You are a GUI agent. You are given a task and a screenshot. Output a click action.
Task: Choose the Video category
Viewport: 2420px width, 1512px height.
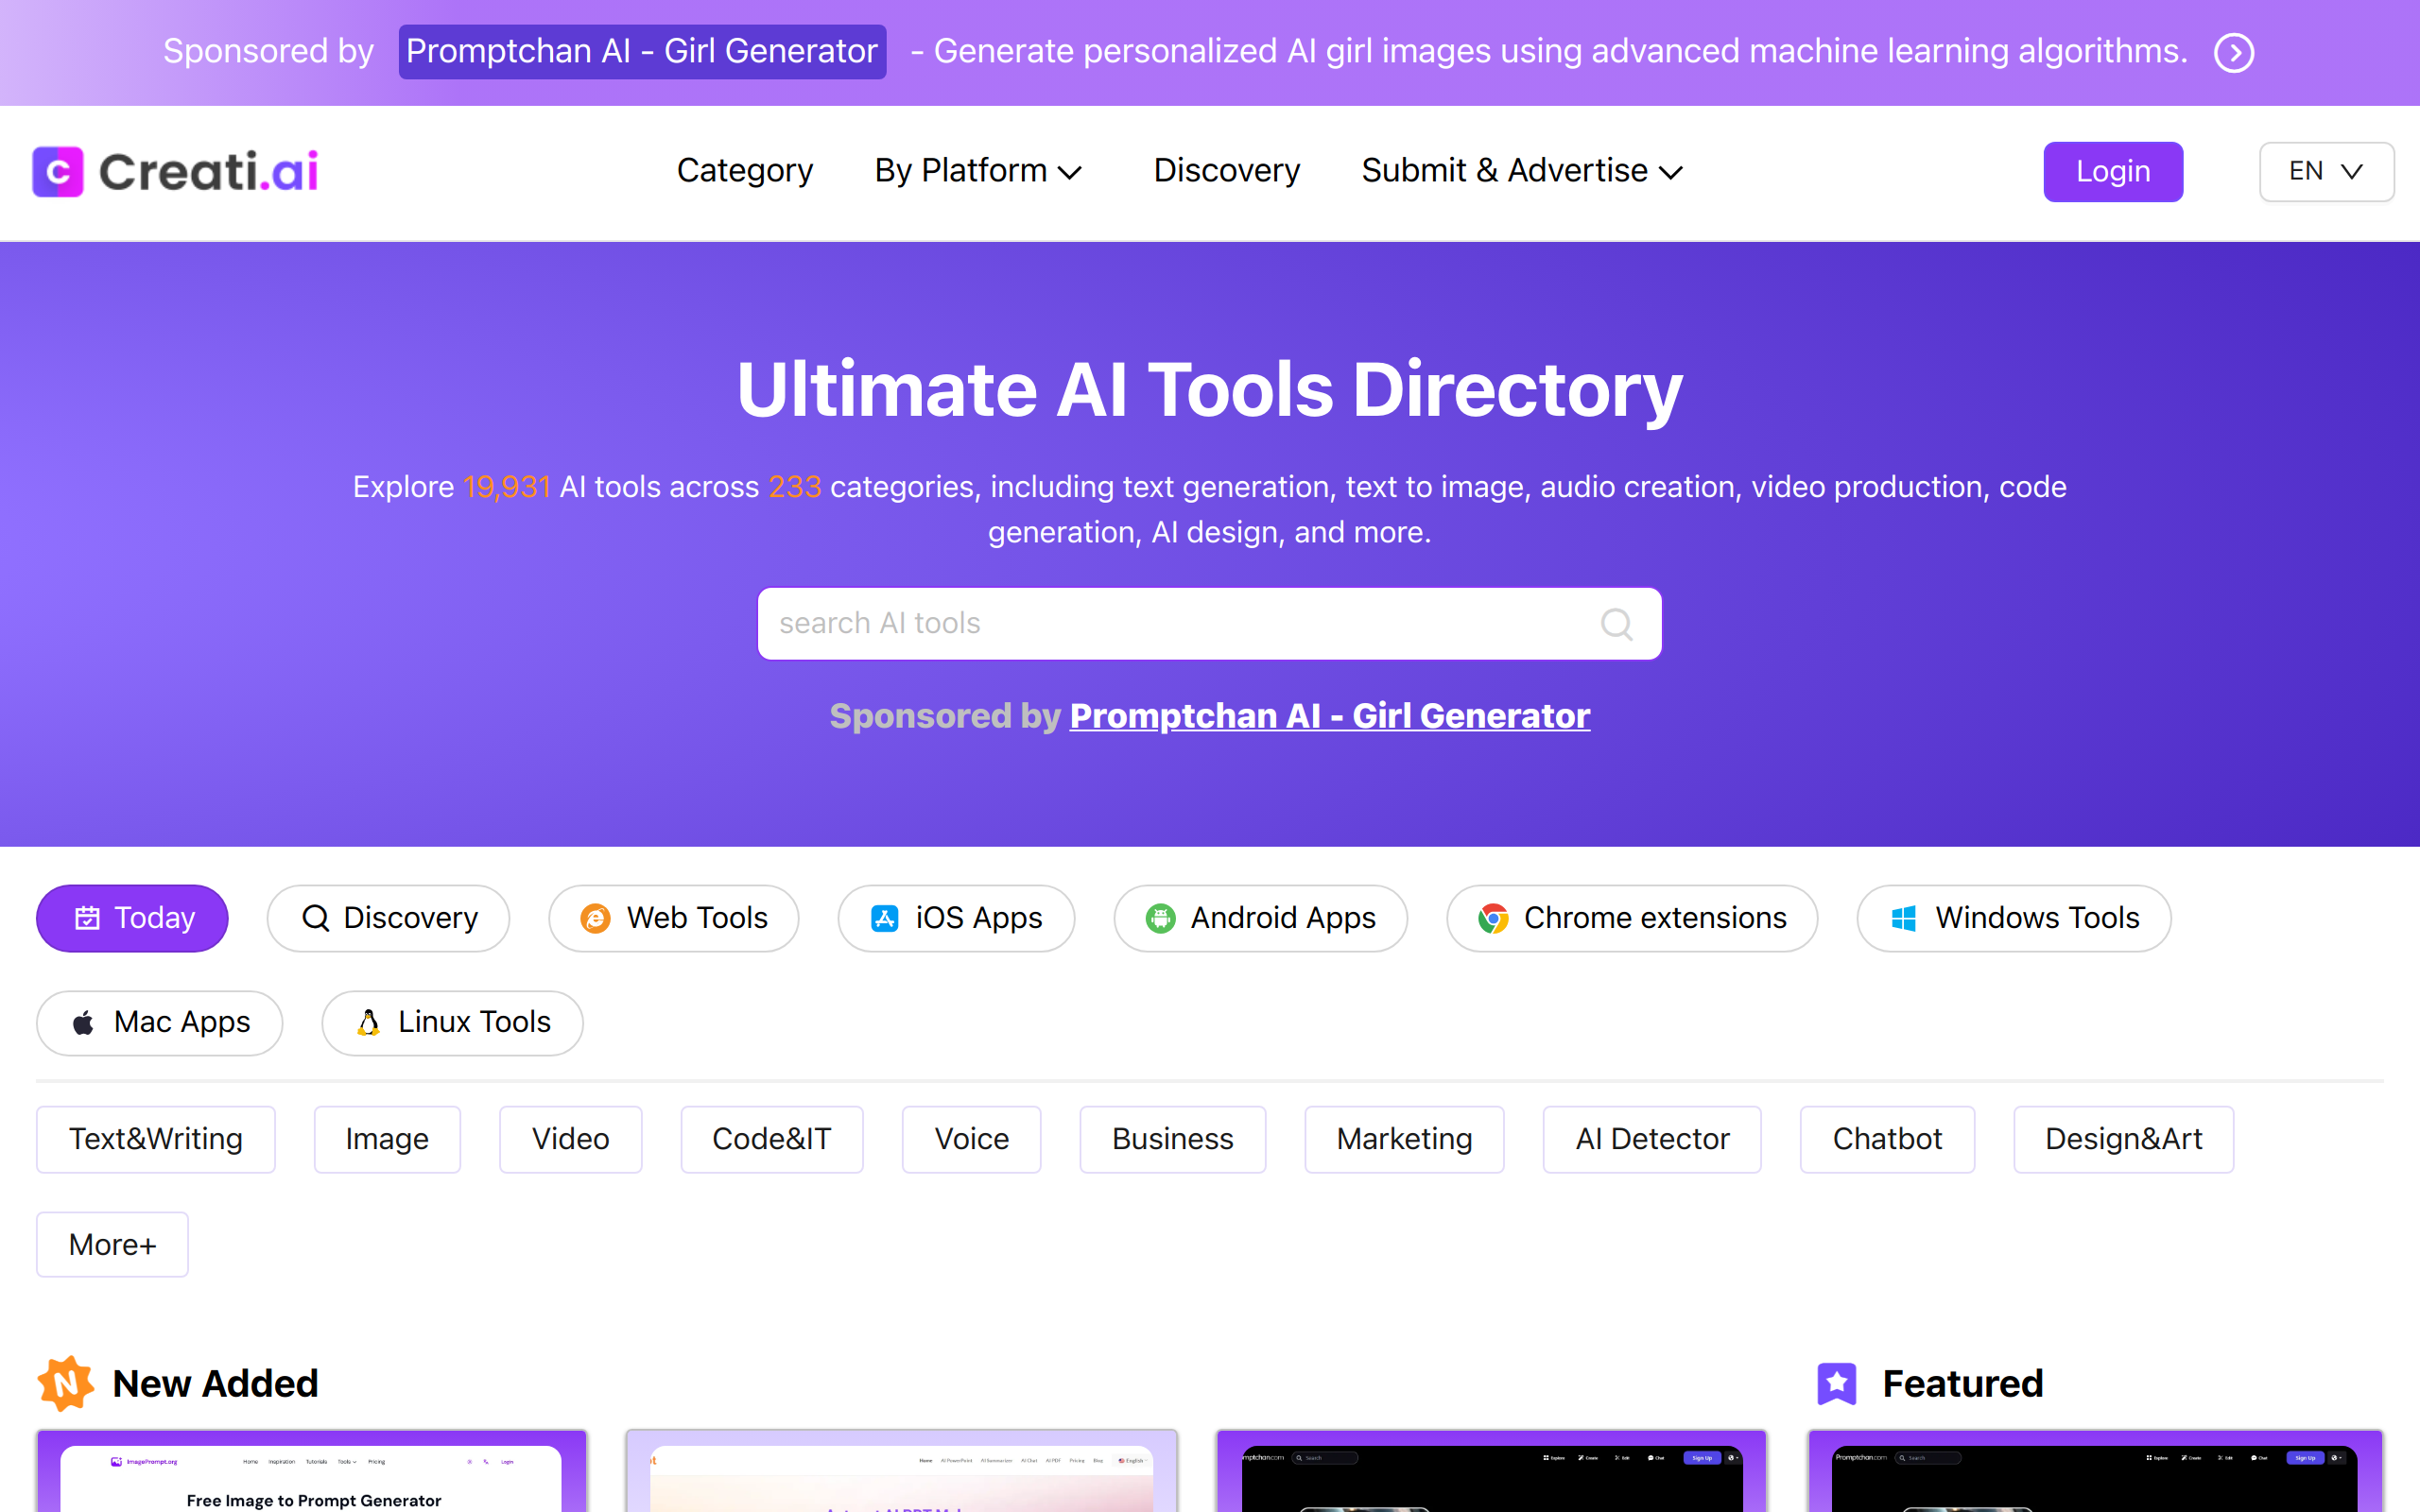point(570,1139)
